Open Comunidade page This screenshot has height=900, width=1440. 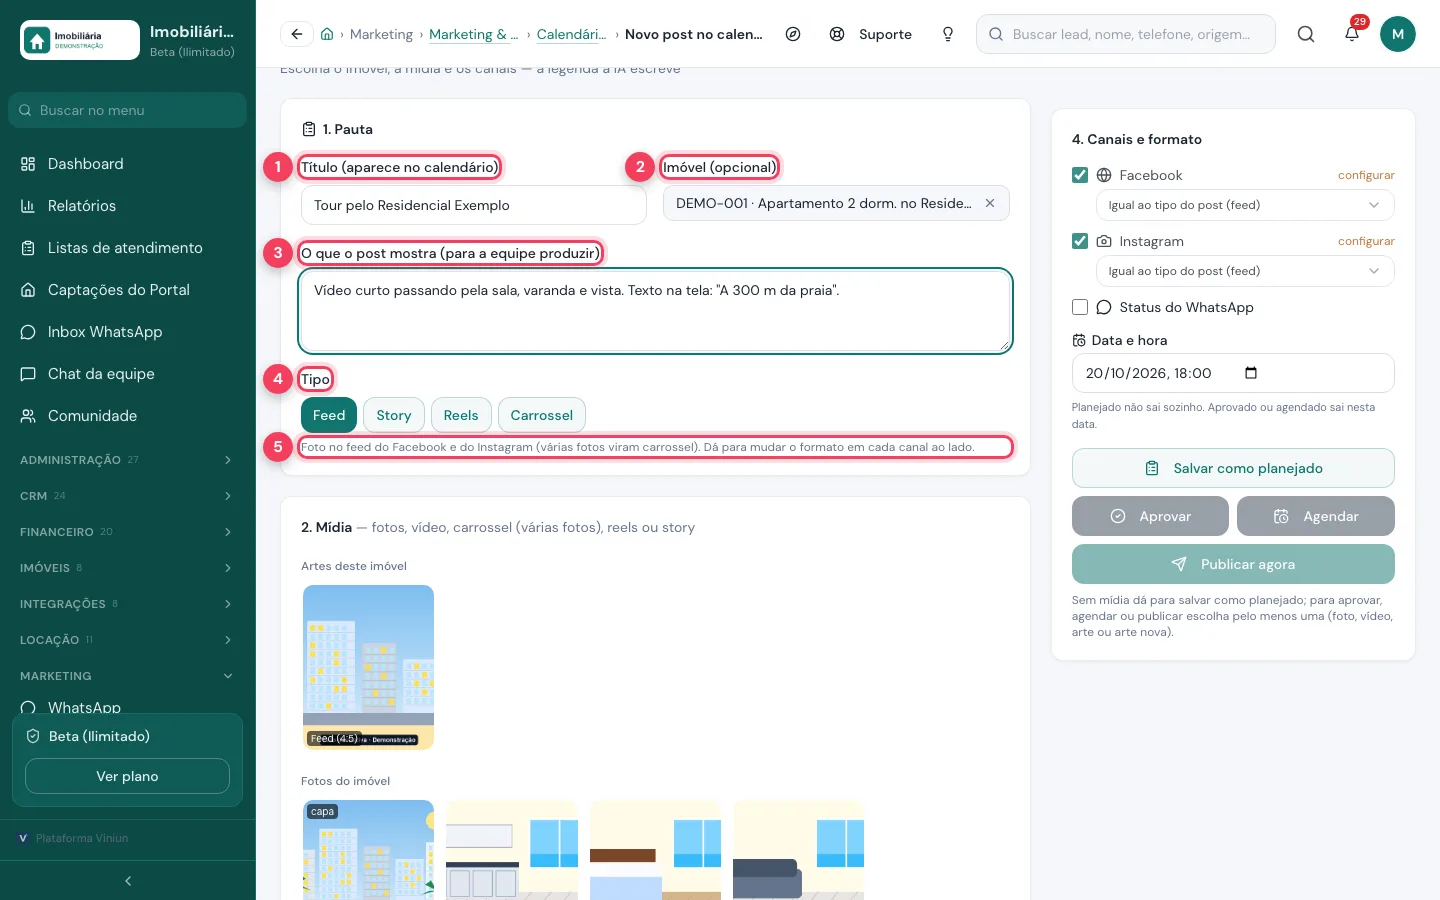(128, 416)
